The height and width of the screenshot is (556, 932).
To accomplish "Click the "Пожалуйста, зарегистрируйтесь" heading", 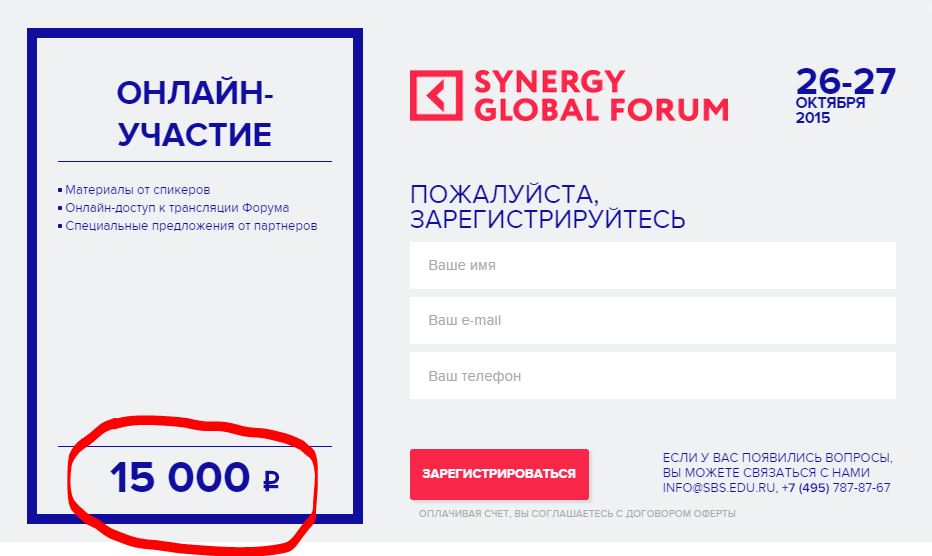I will 548,206.
